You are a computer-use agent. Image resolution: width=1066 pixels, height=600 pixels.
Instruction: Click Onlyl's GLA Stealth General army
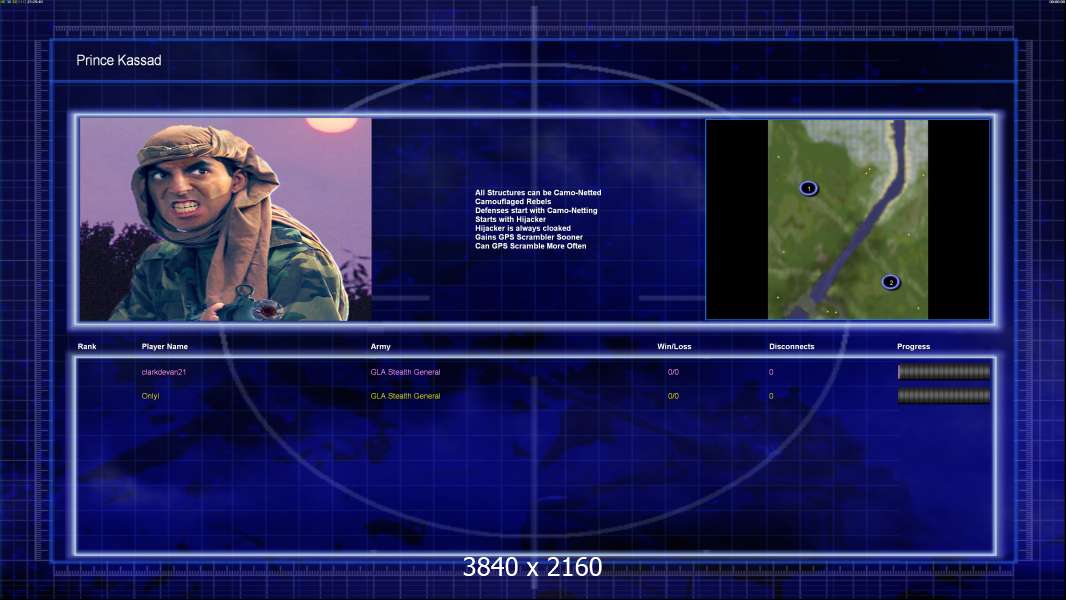point(405,396)
